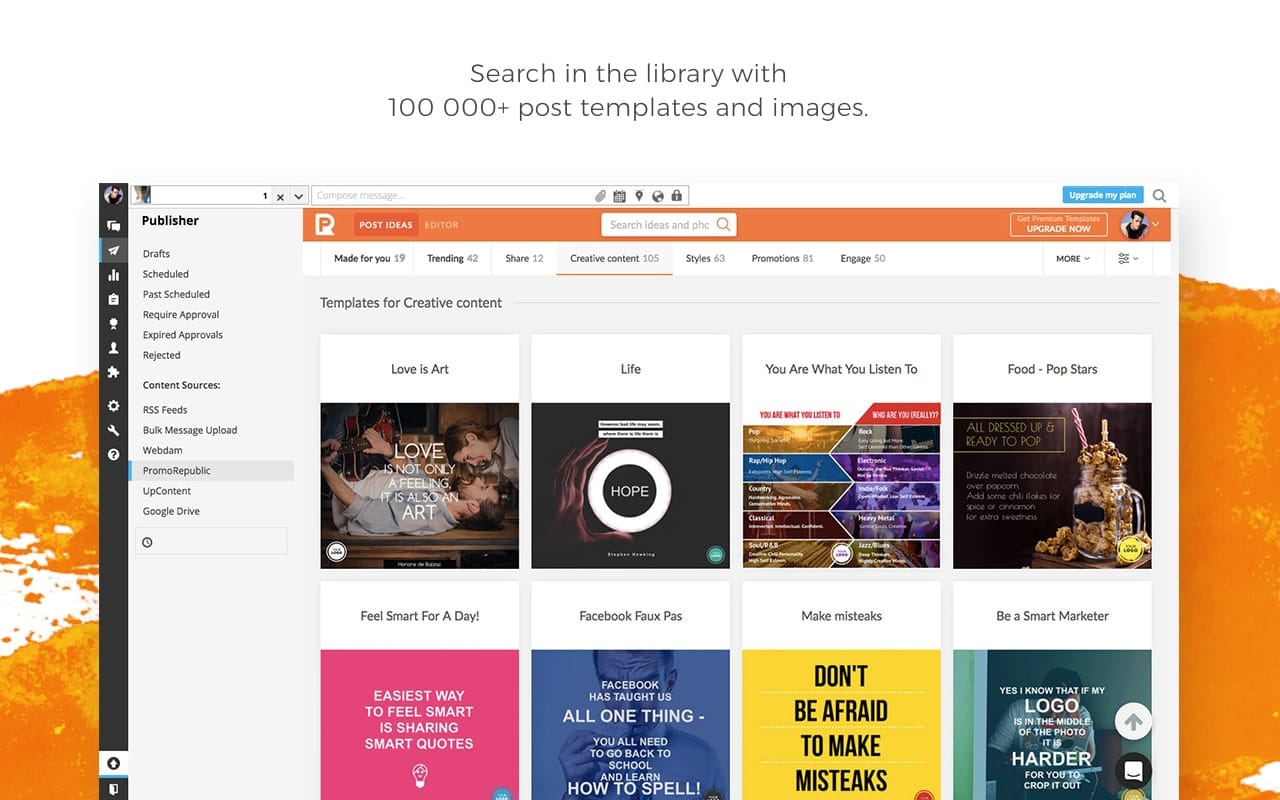Add location with the map pin icon

[639, 196]
